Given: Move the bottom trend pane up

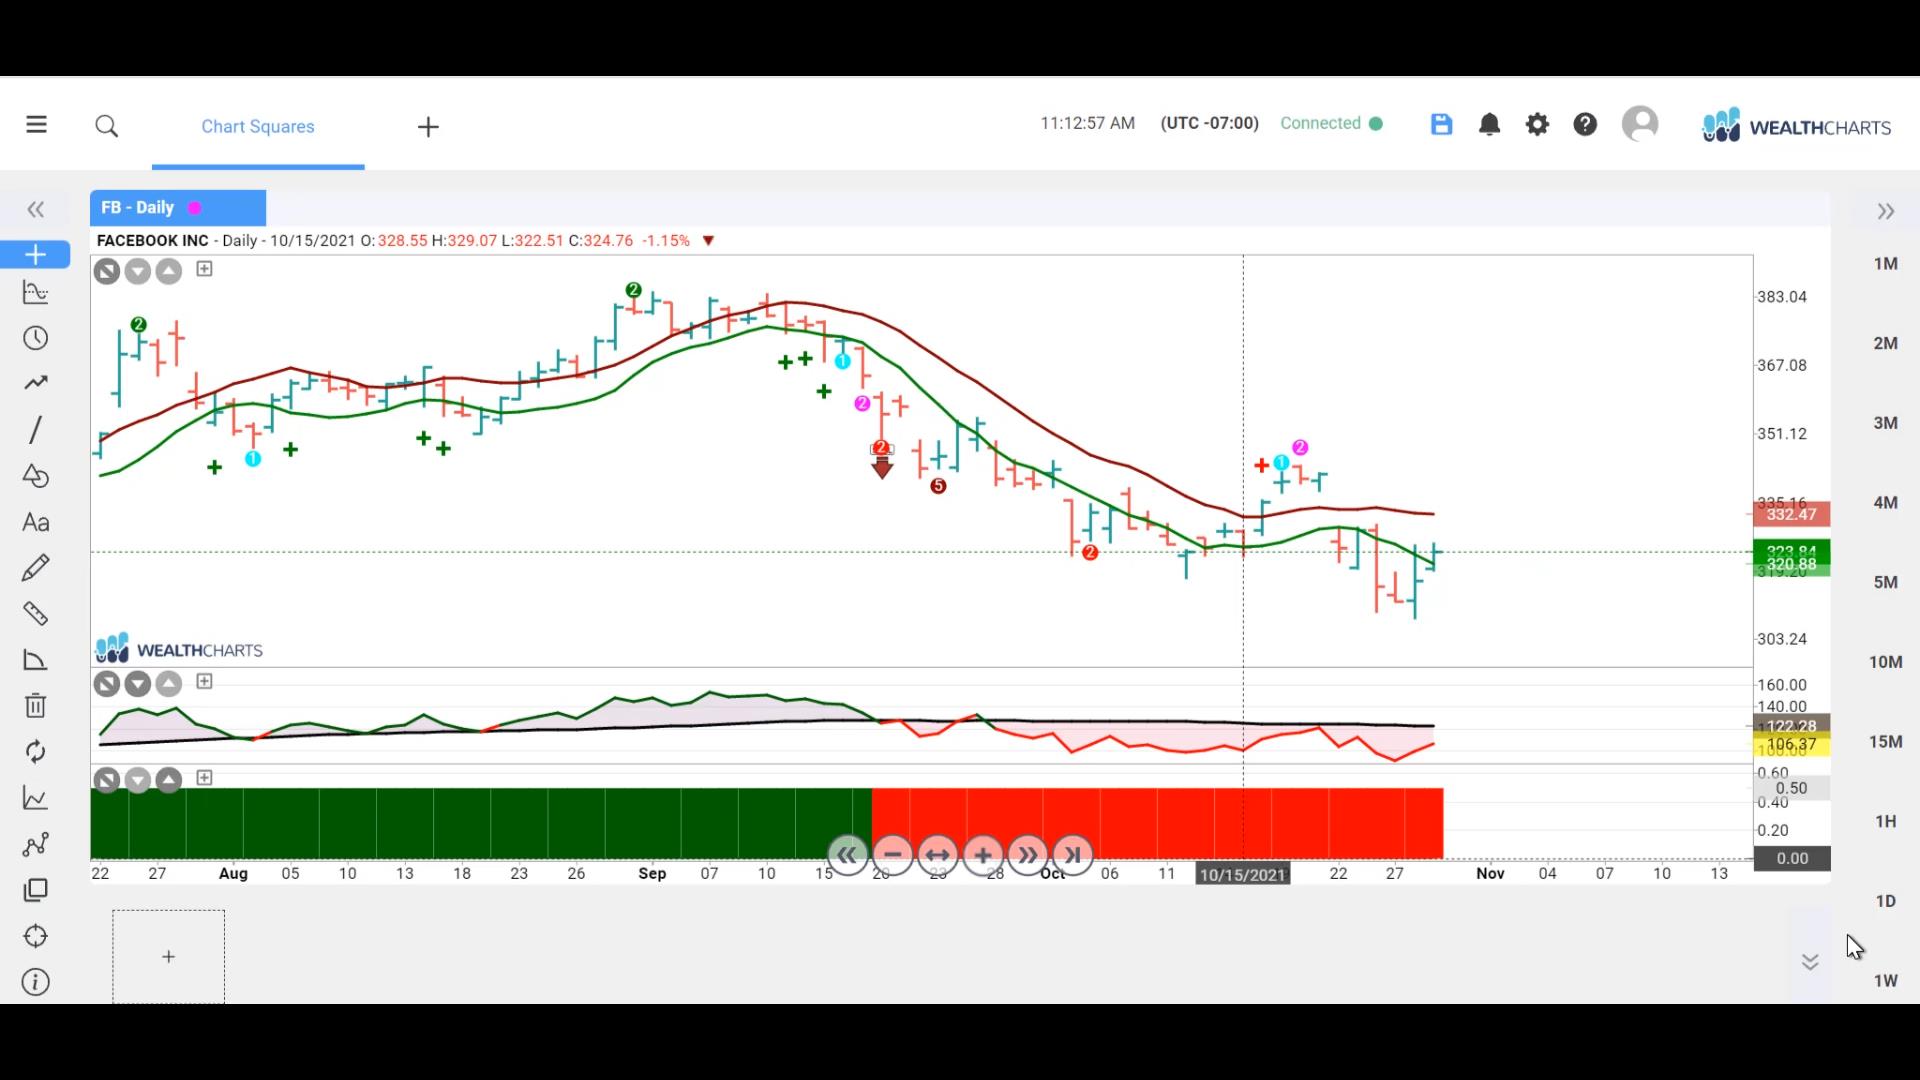Looking at the screenshot, I should point(169,780).
